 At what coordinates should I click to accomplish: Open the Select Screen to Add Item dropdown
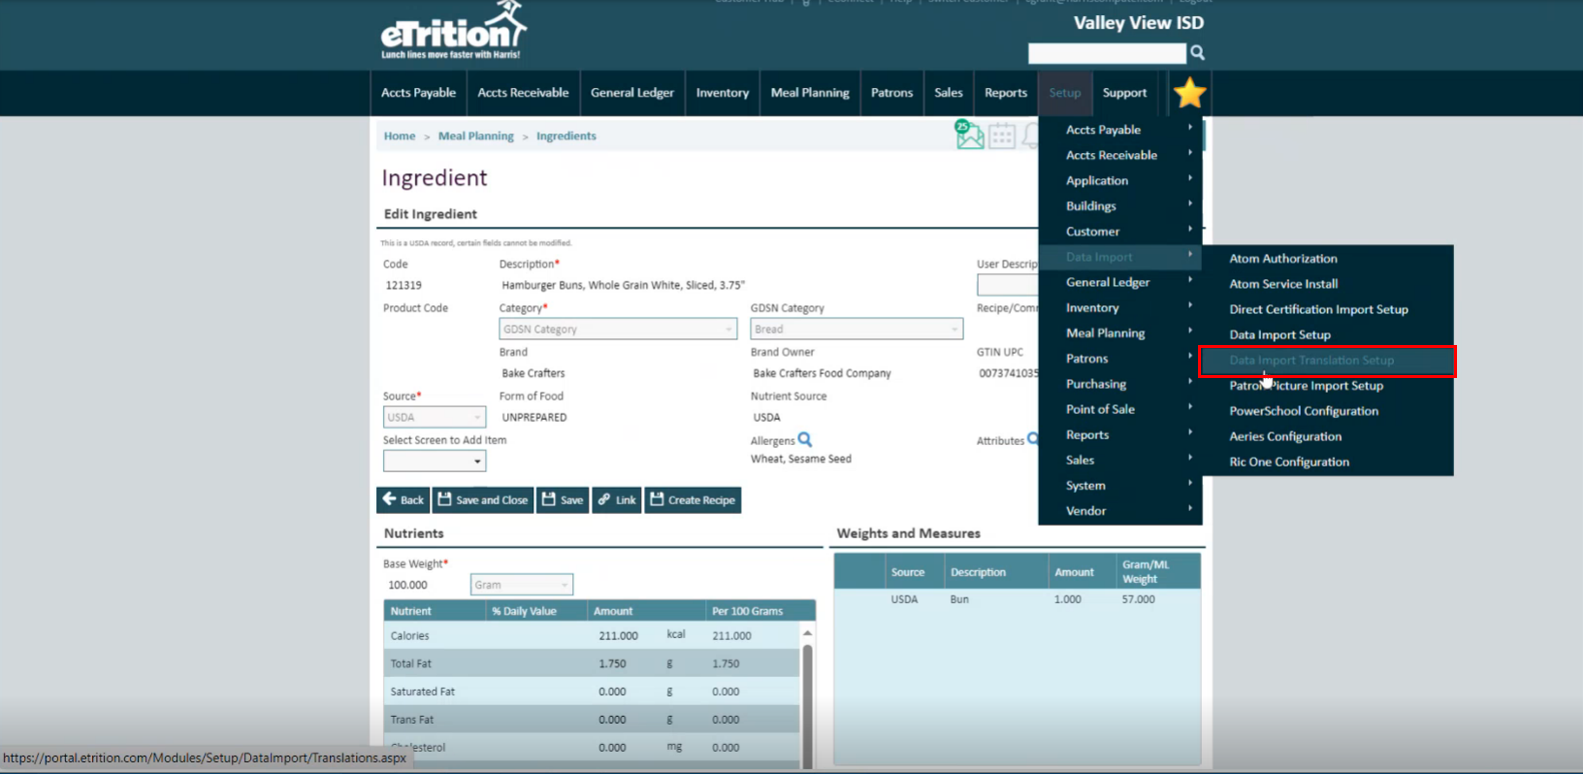(x=434, y=461)
